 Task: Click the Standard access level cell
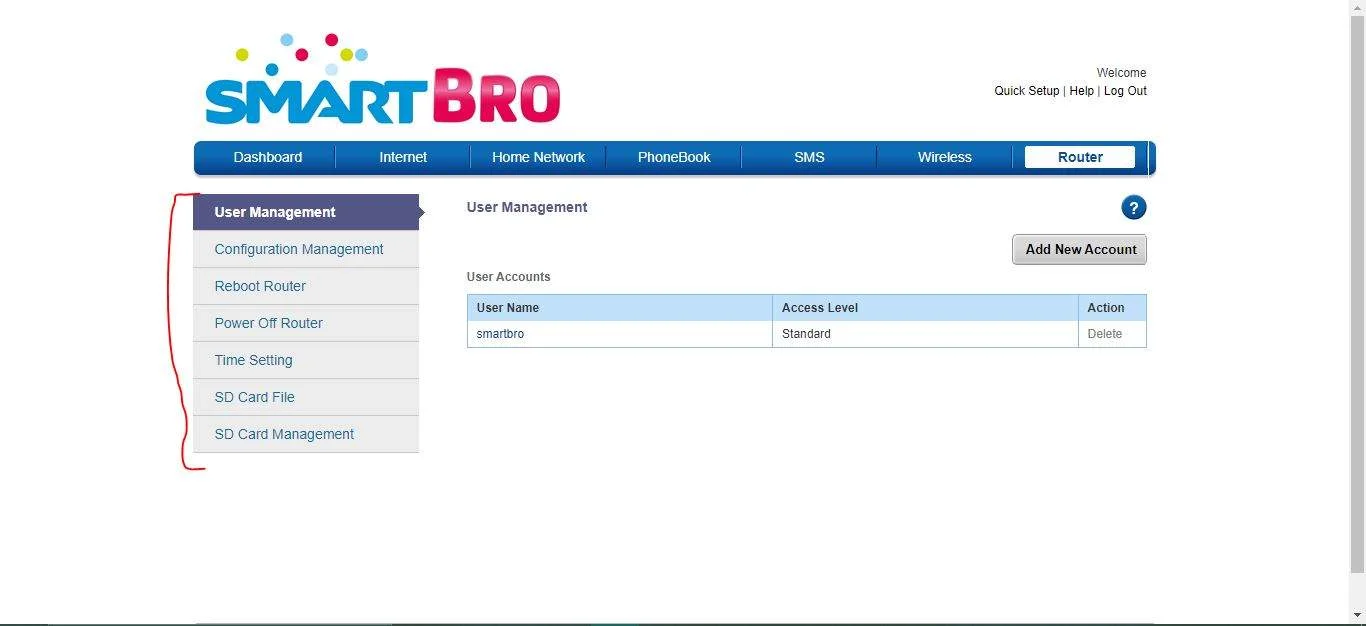(x=925, y=334)
